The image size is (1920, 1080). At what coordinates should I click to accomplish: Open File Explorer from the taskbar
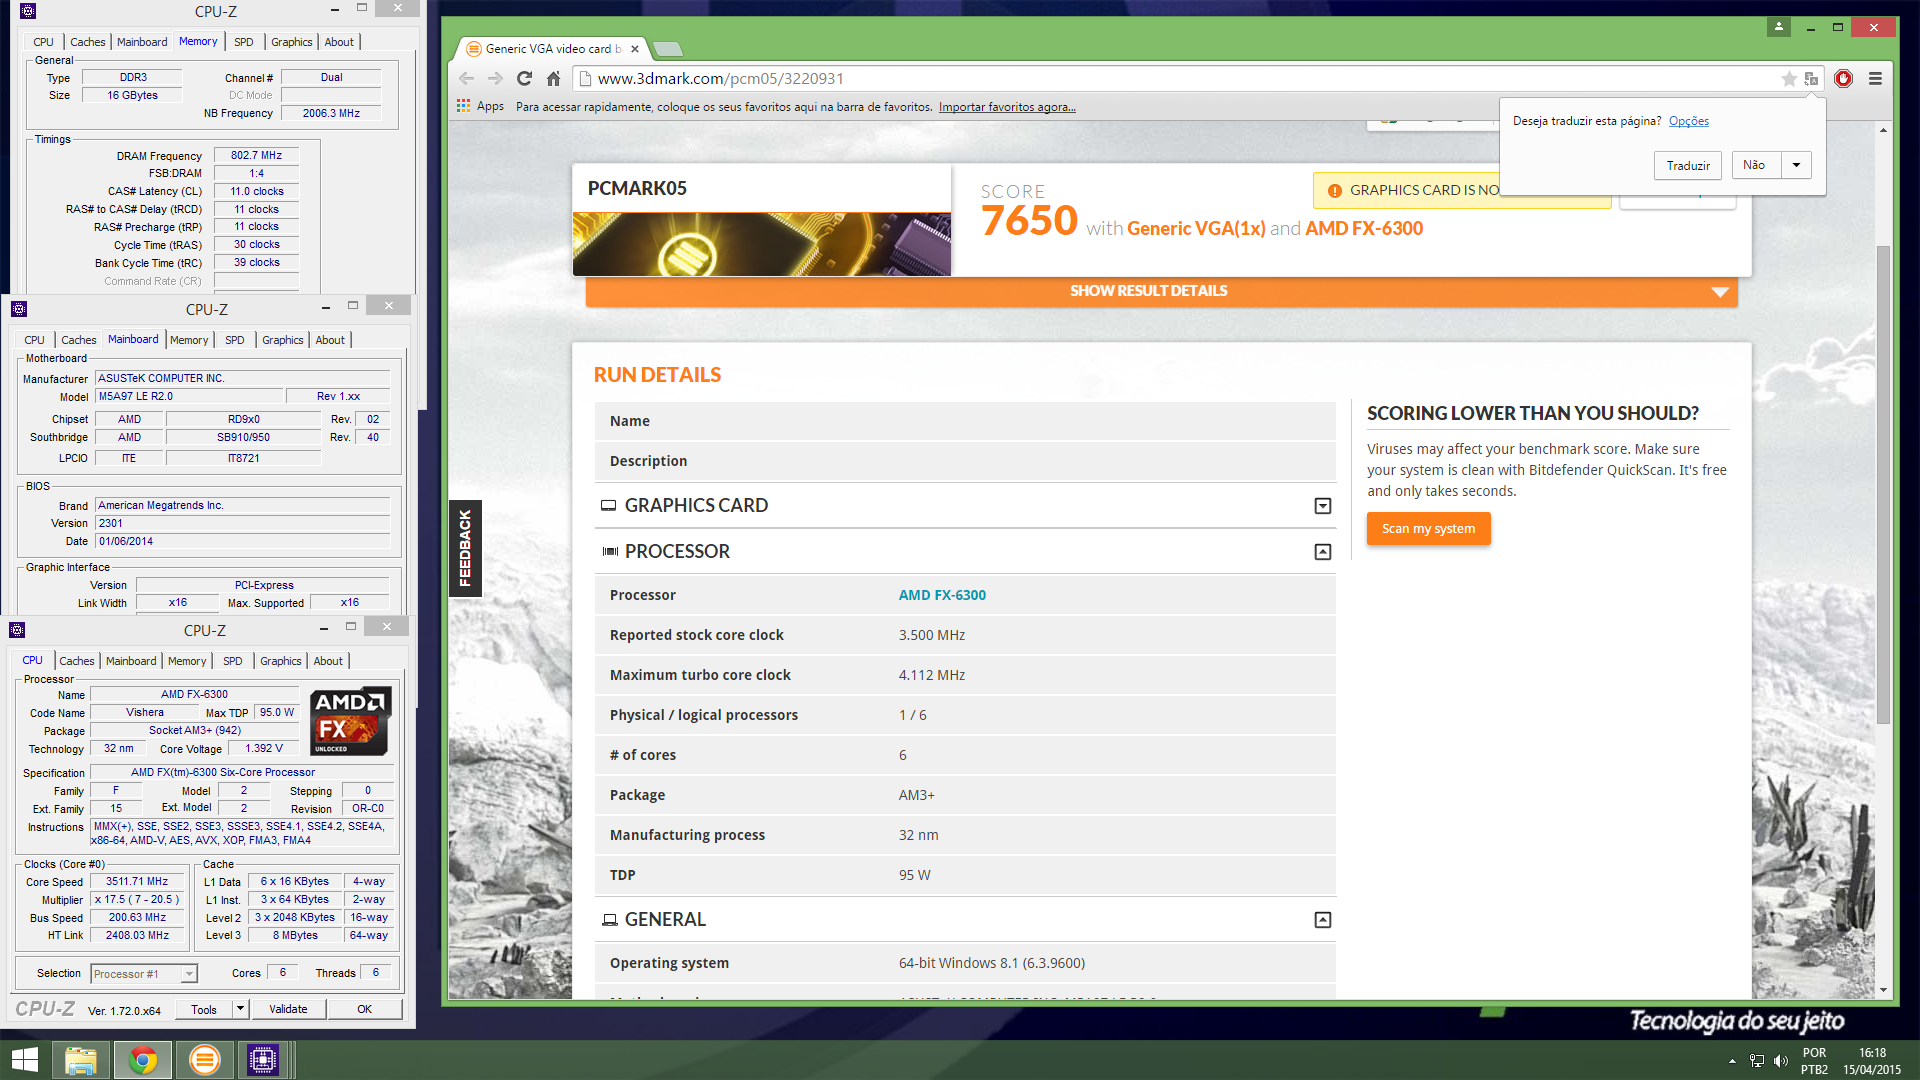[x=81, y=1060]
